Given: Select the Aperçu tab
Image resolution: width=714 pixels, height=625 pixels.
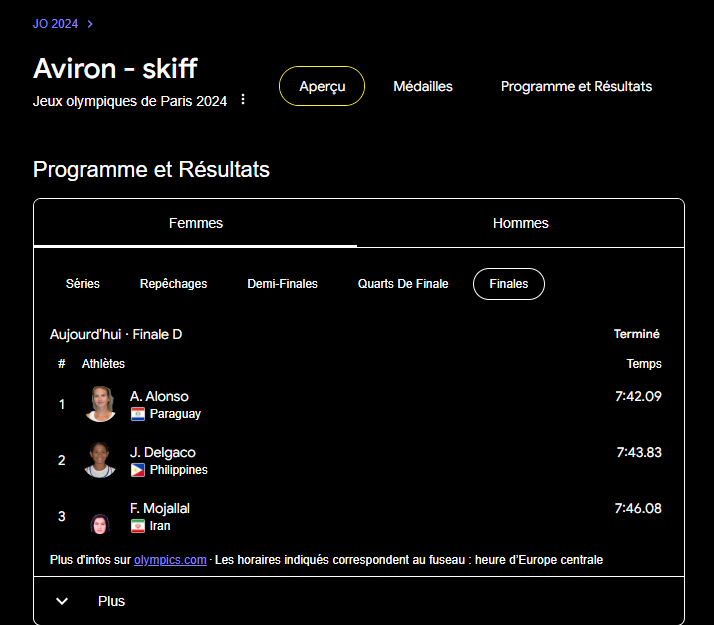Looking at the screenshot, I should click(322, 87).
